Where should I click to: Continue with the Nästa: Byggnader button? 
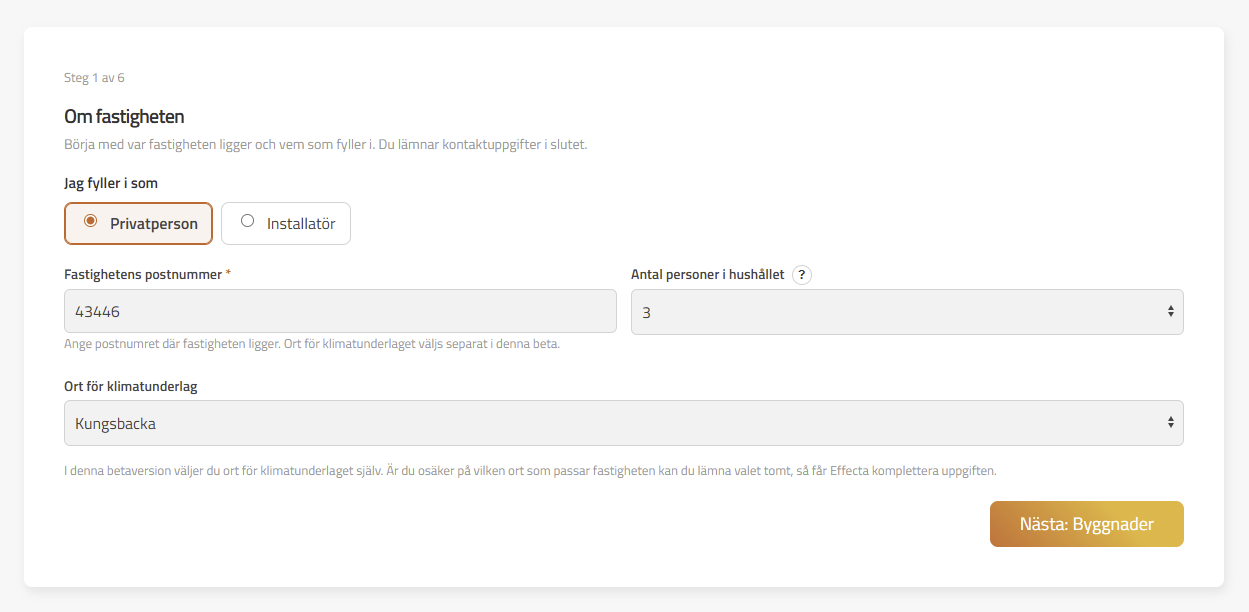tap(1087, 524)
